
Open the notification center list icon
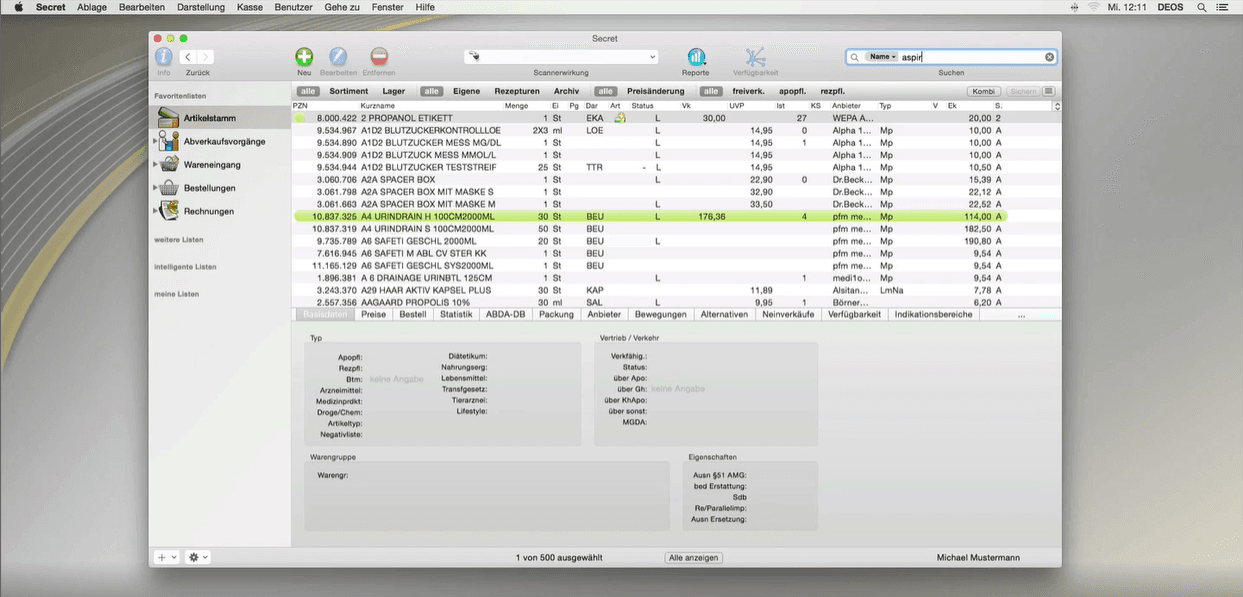(x=1224, y=7)
